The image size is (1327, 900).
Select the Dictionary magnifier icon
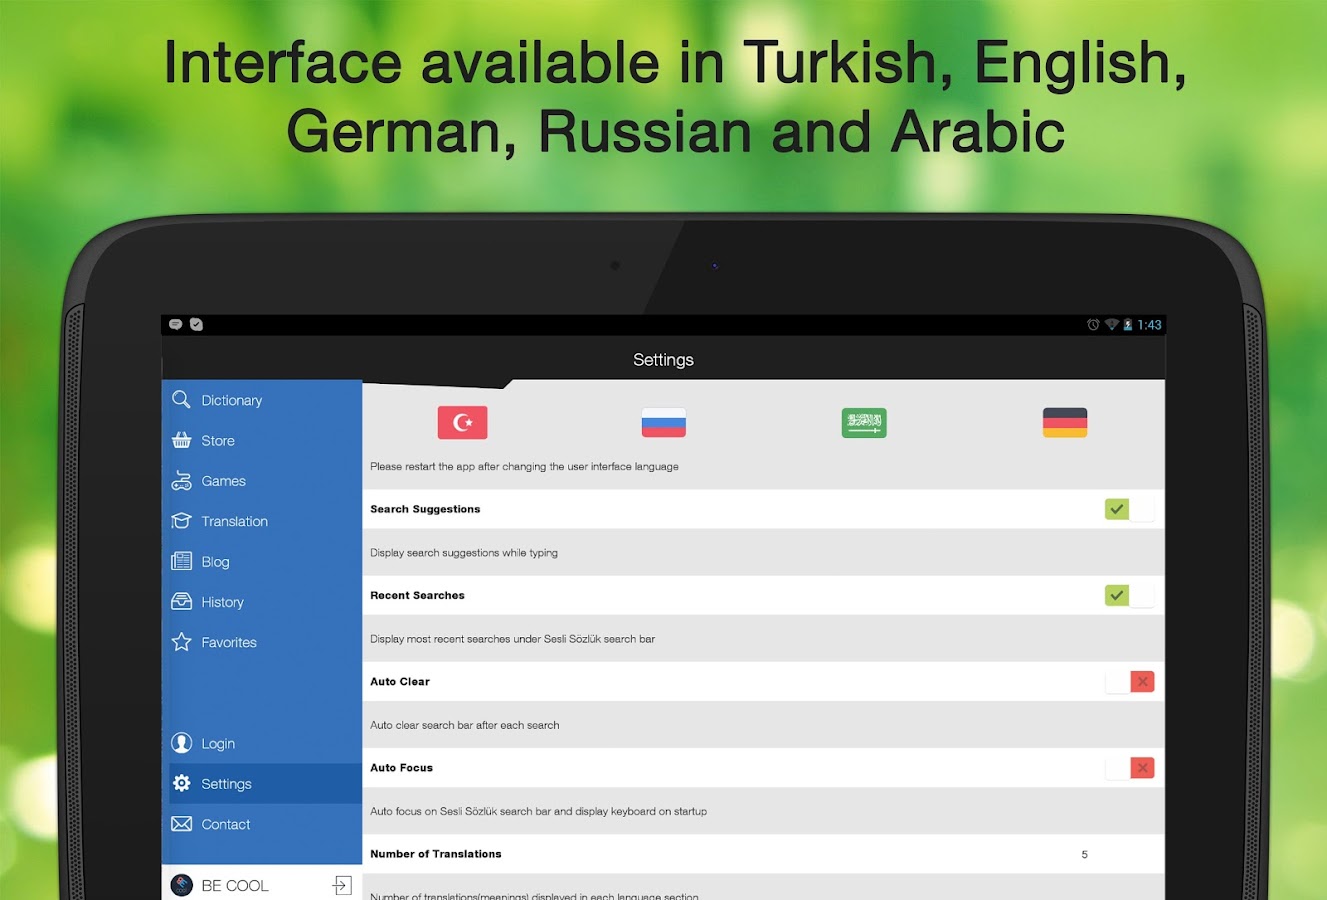(x=181, y=399)
